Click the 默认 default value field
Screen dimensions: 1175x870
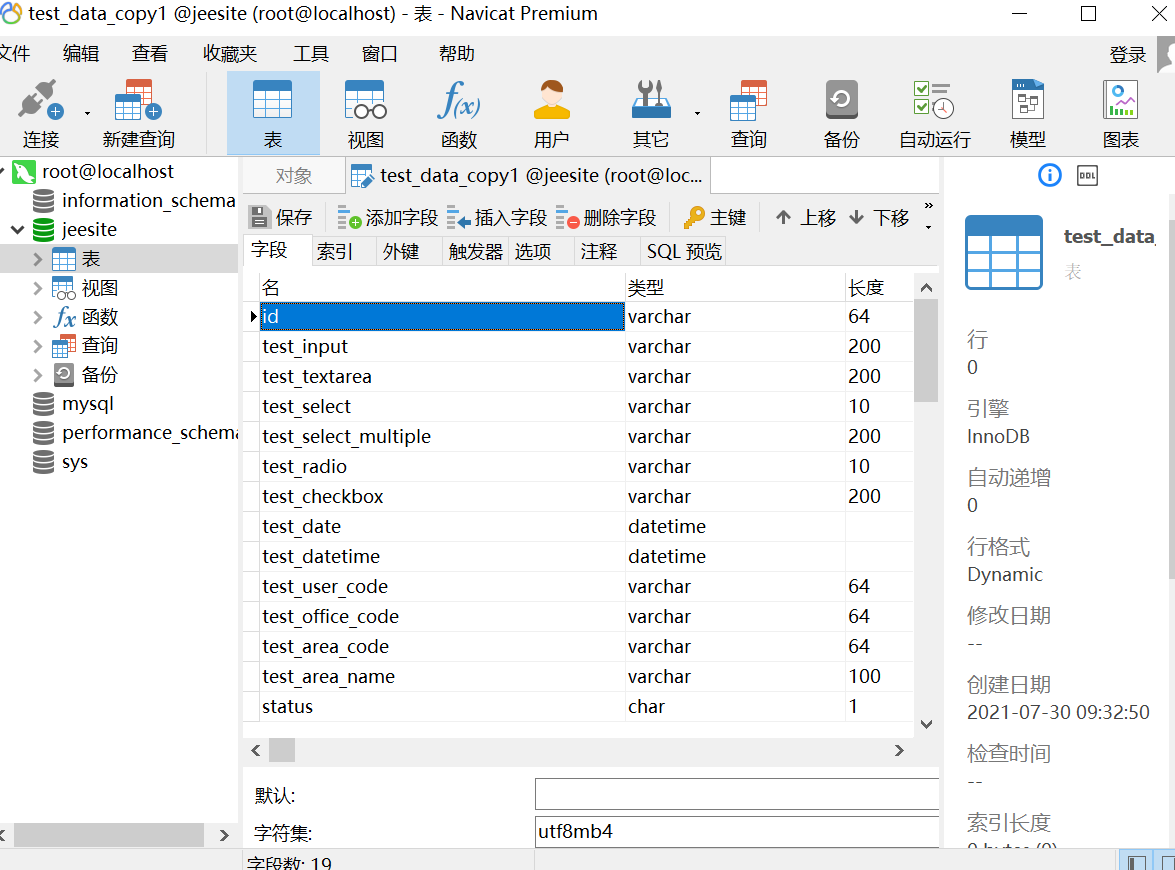(737, 794)
